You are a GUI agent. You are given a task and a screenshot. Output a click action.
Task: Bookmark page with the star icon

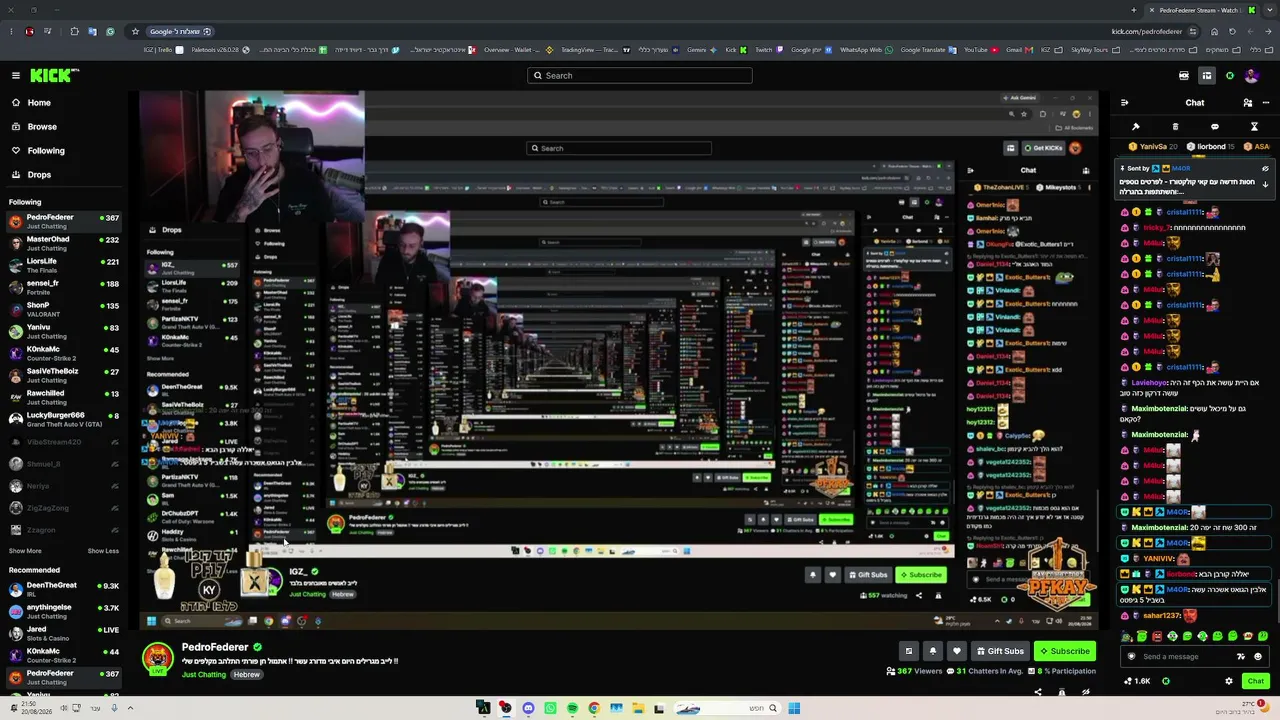[x=136, y=31]
